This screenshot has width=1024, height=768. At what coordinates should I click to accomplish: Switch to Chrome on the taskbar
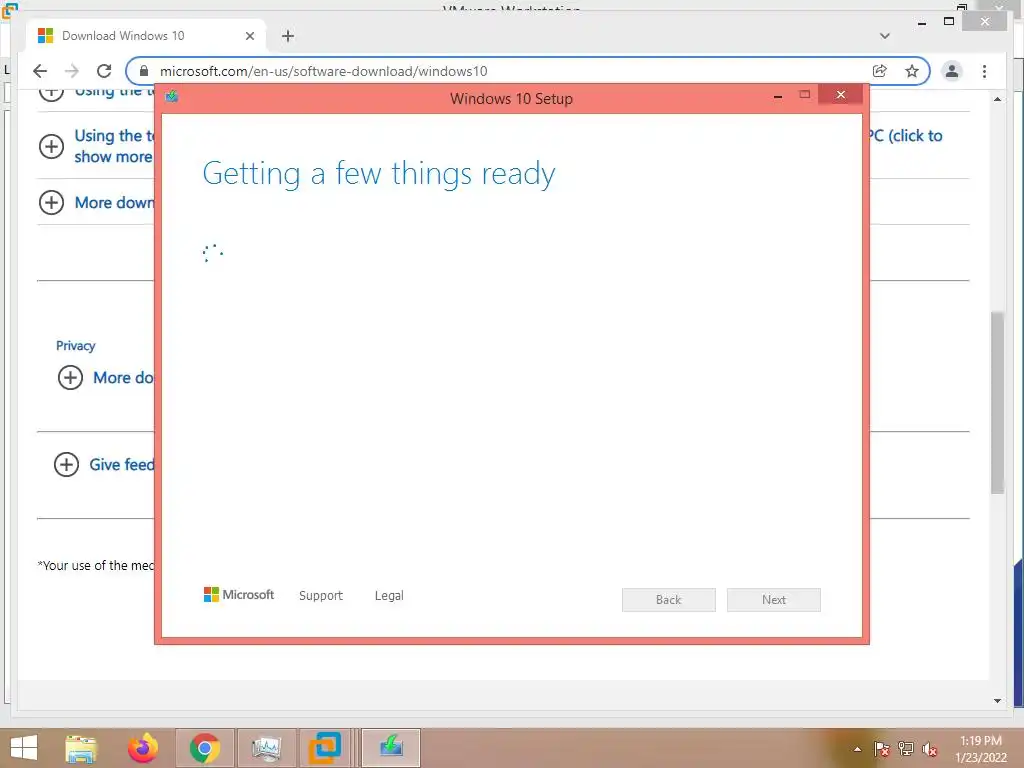point(204,748)
